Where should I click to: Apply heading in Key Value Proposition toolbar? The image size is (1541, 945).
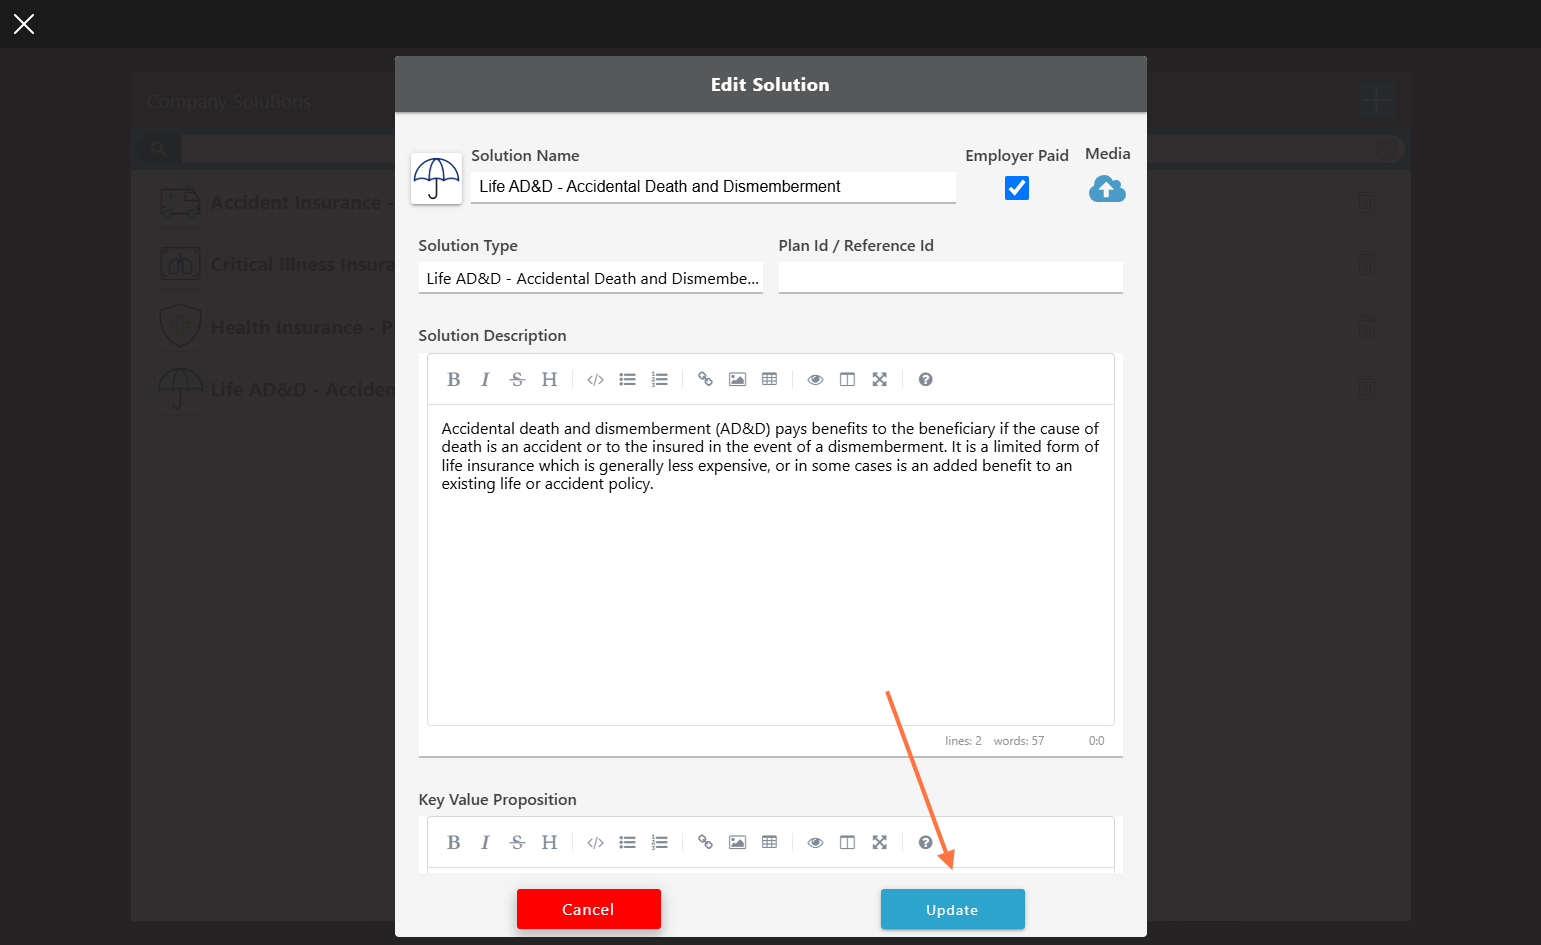[x=549, y=842]
